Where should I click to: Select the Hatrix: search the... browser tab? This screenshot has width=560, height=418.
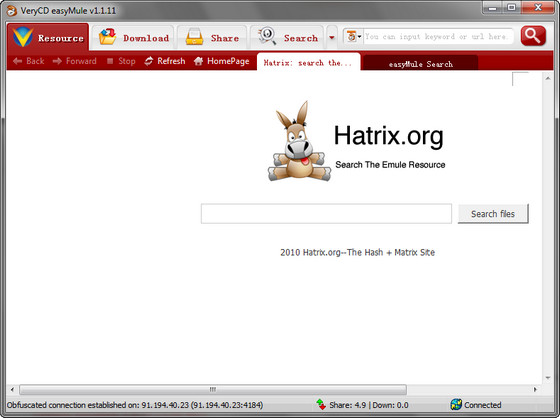pyautogui.click(x=308, y=63)
